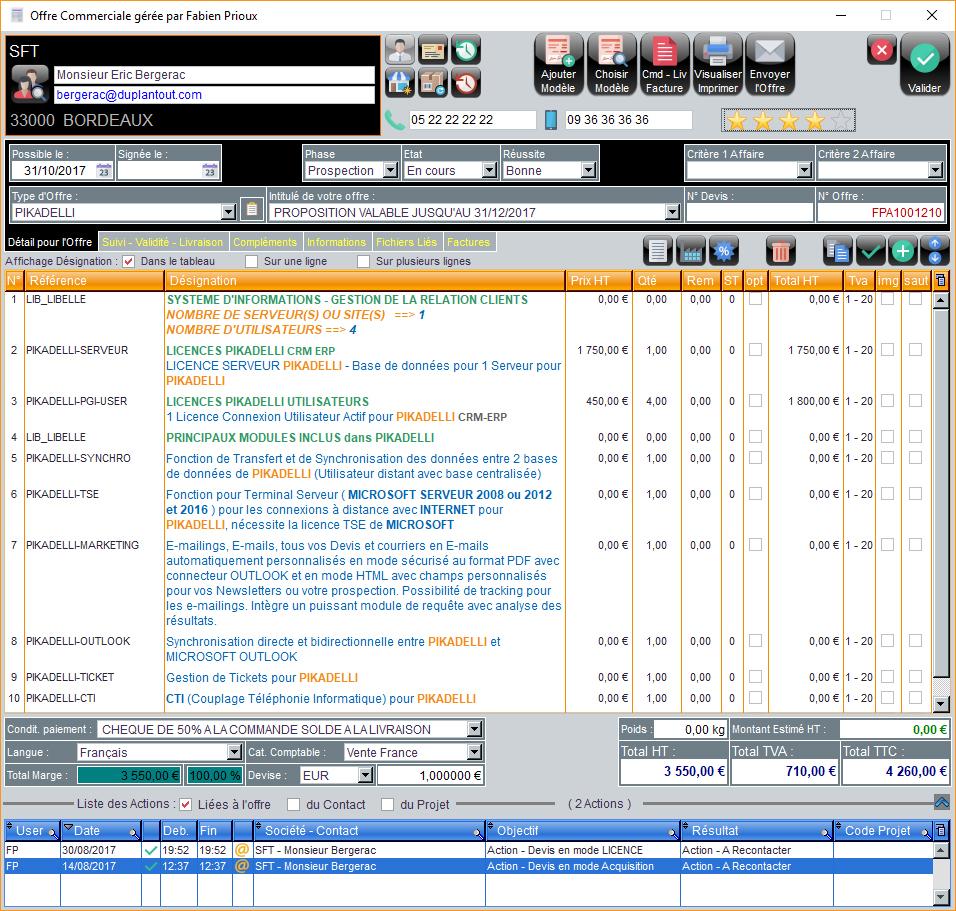Check the img box for PIKADELLI-TSE row
Image resolution: width=956 pixels, height=911 pixels.
click(x=888, y=493)
